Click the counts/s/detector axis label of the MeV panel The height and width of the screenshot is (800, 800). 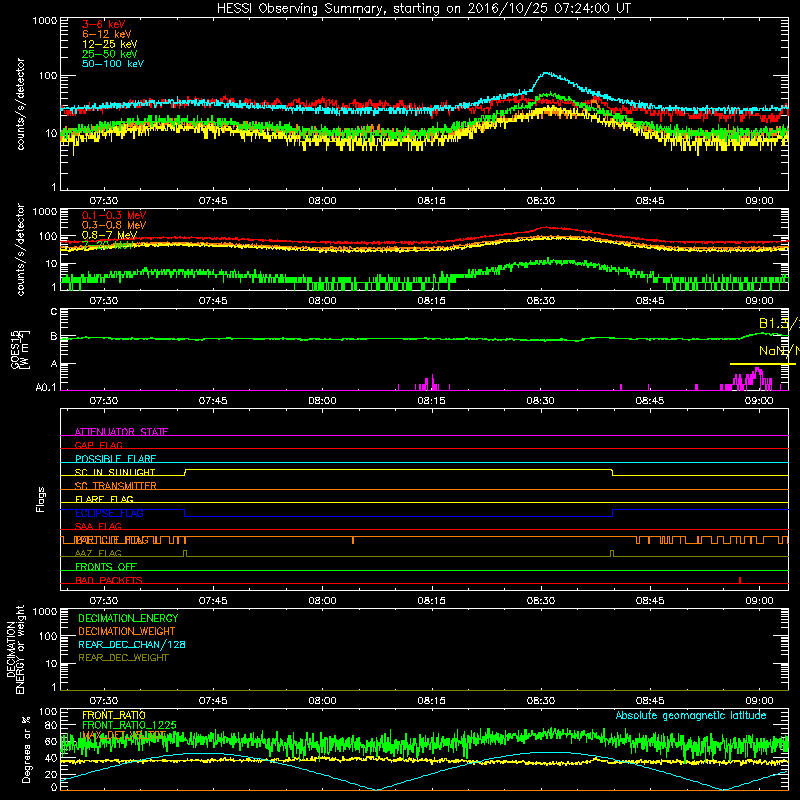pyautogui.click(x=20, y=249)
